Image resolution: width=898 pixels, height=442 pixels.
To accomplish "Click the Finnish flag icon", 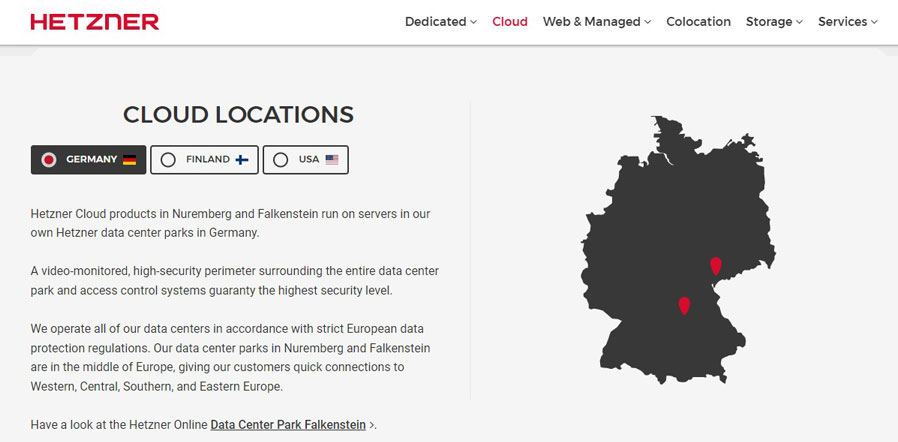I will [242, 160].
